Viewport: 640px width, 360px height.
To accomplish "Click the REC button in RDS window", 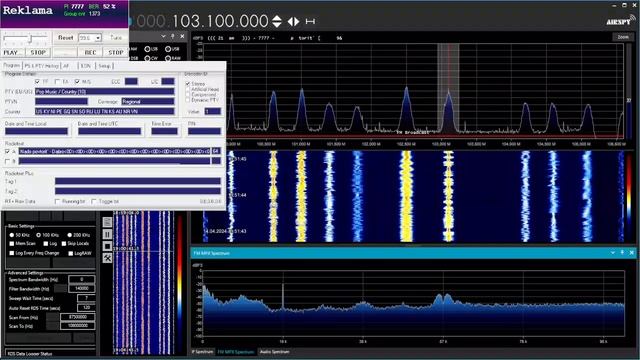I will coord(90,52).
